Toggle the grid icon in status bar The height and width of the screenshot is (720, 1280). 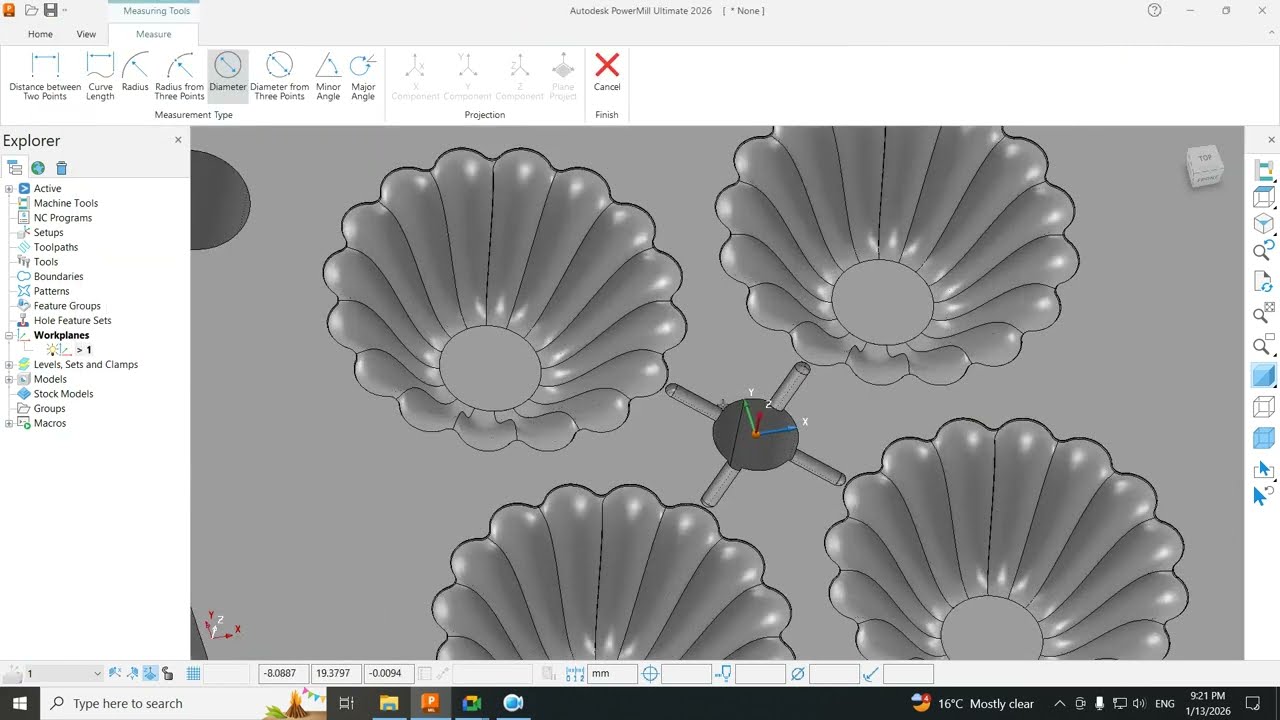(194, 673)
